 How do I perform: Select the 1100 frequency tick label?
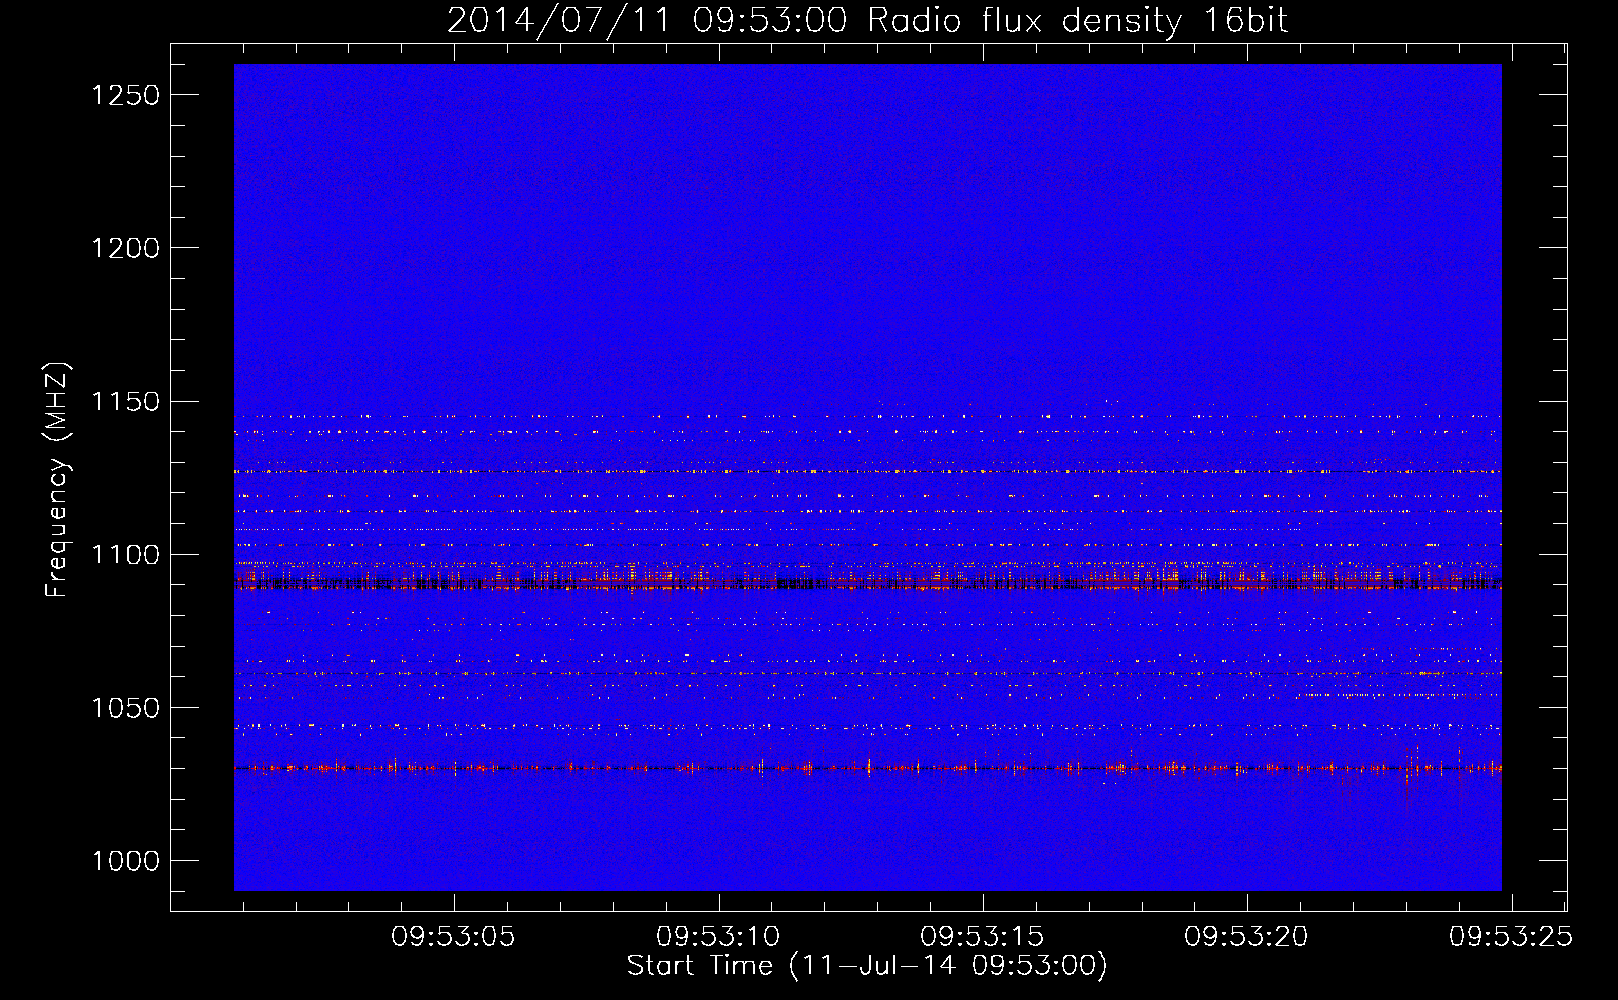point(126,555)
